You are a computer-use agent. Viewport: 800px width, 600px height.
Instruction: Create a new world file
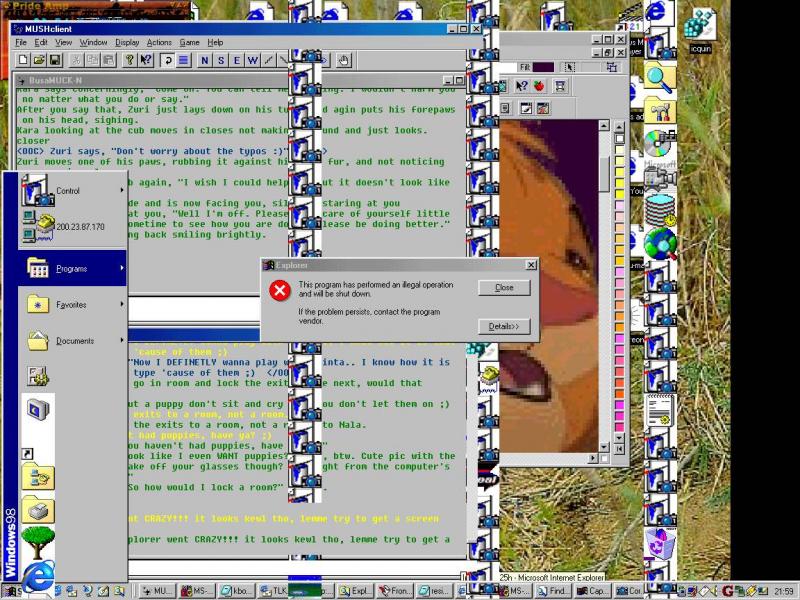[x=21, y=59]
